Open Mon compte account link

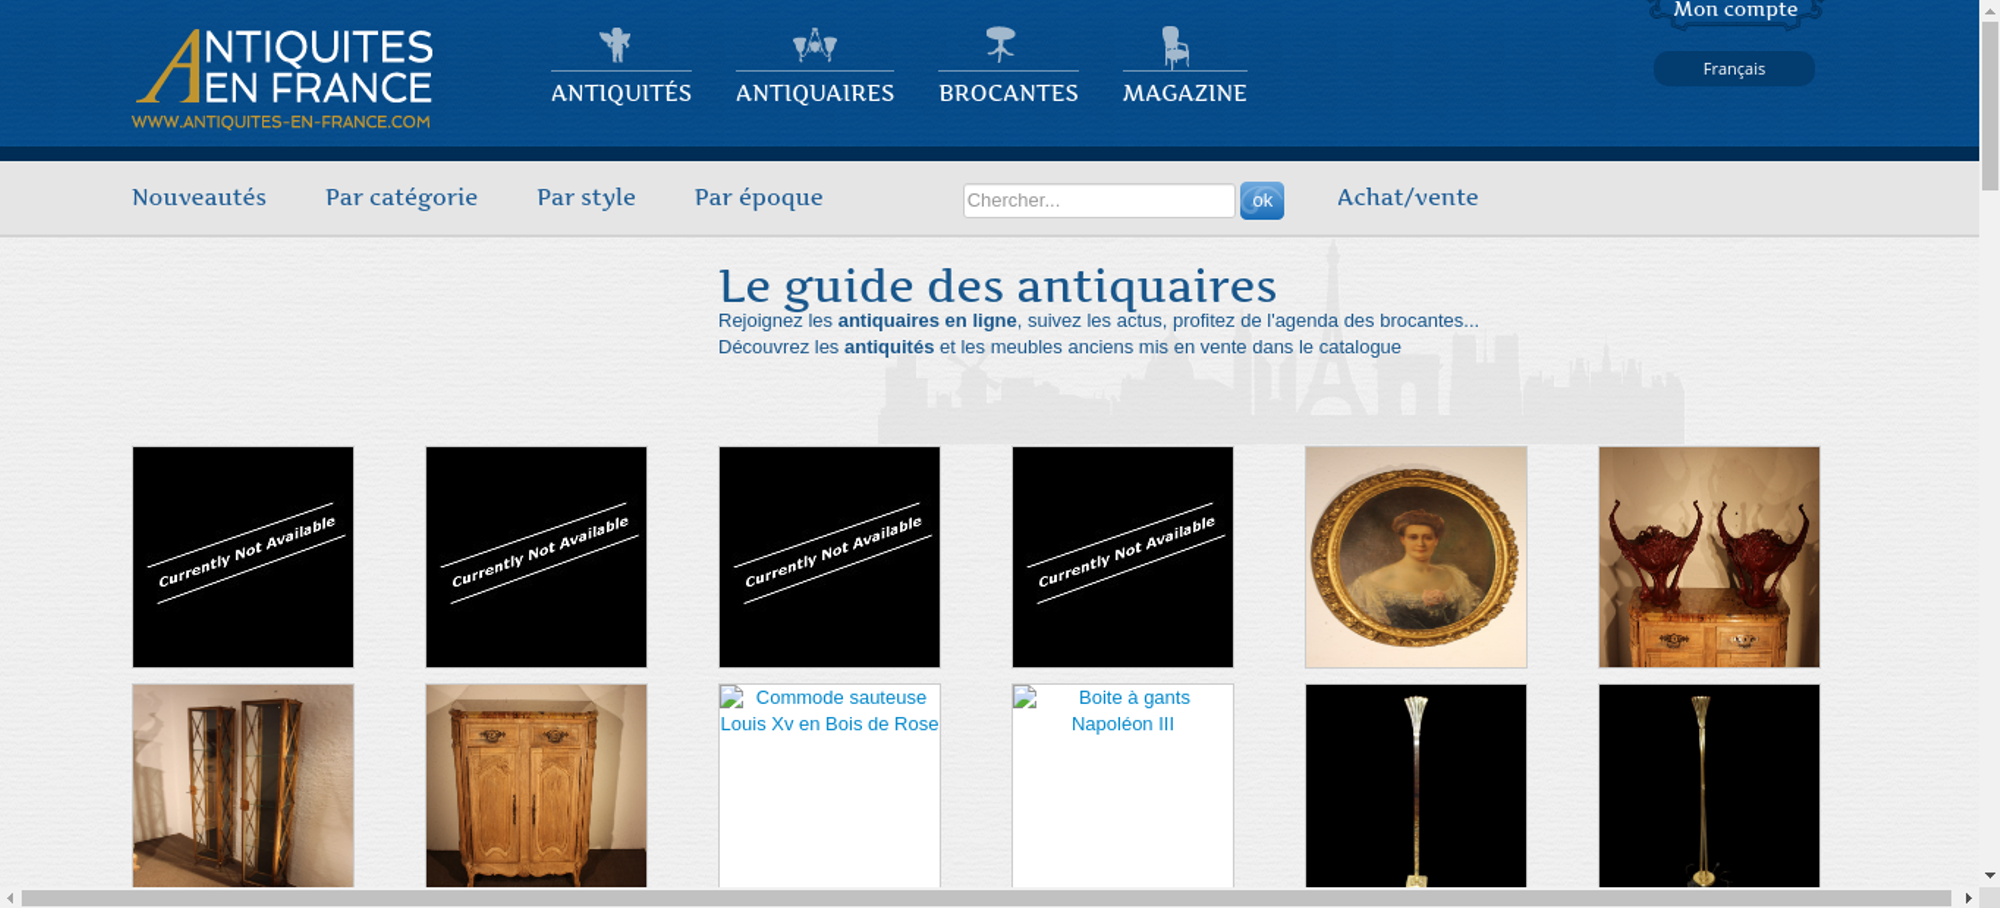tap(1735, 10)
